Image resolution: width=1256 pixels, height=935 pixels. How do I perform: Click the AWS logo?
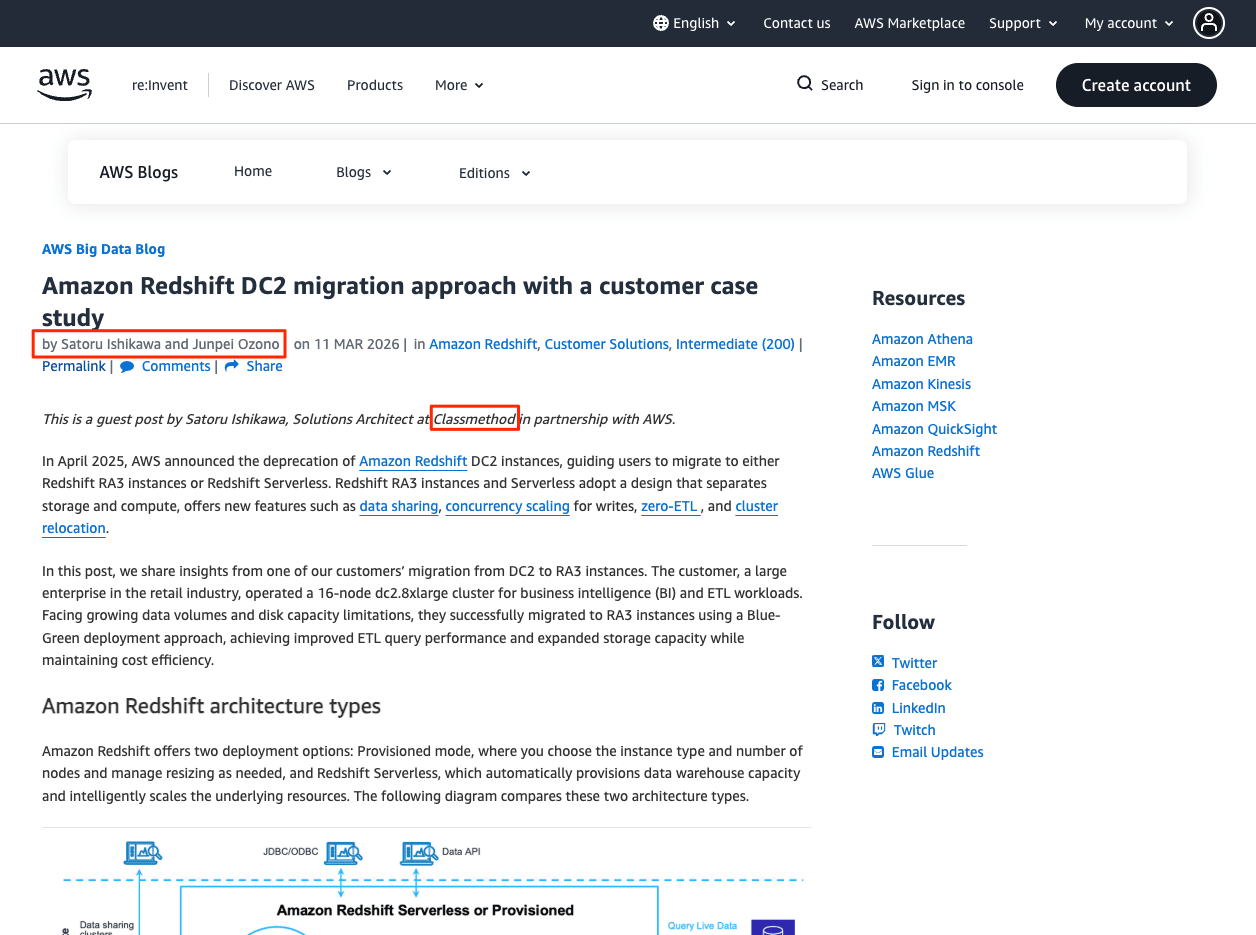(x=65, y=85)
